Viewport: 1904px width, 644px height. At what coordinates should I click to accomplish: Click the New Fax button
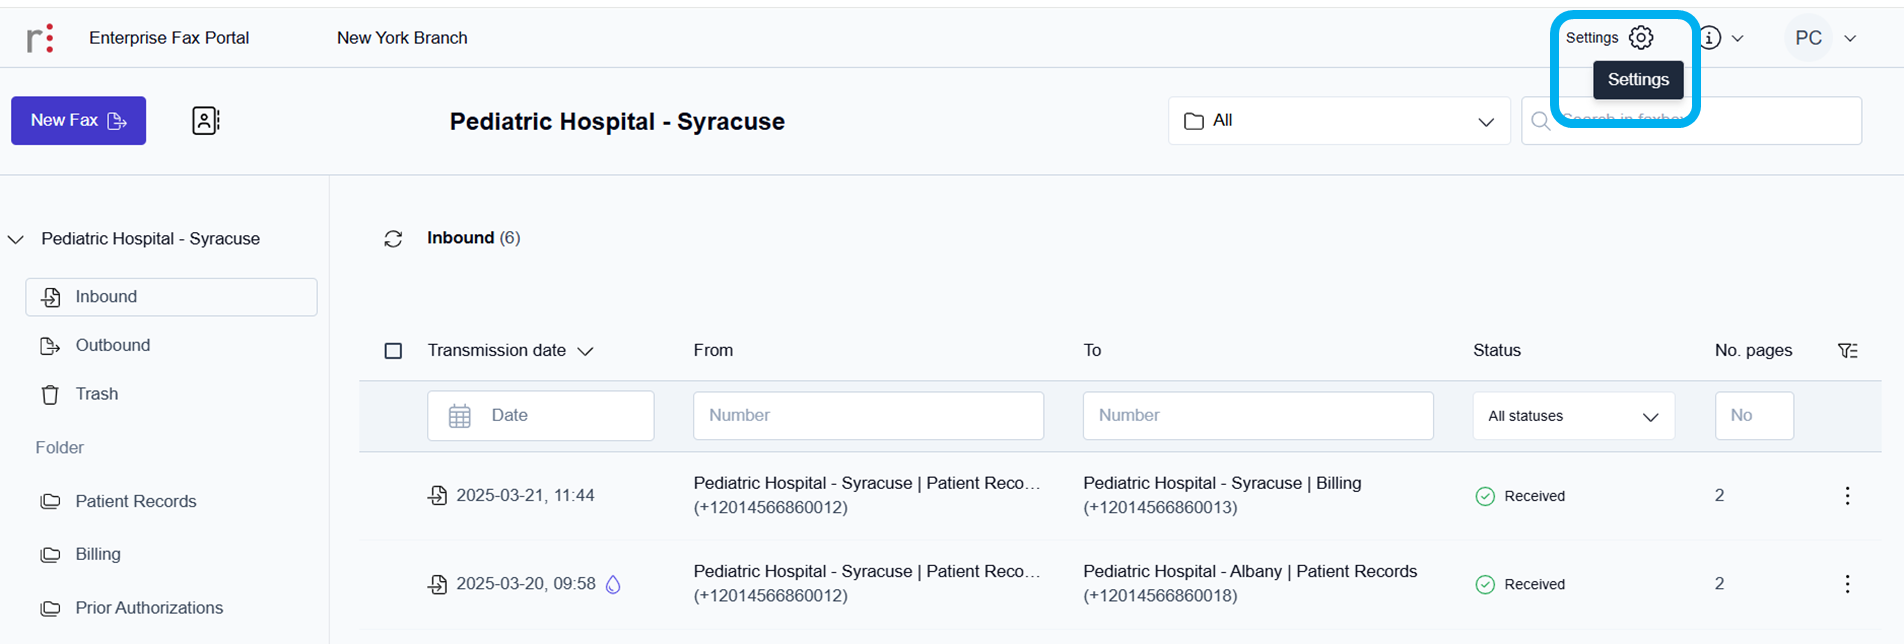click(x=78, y=121)
